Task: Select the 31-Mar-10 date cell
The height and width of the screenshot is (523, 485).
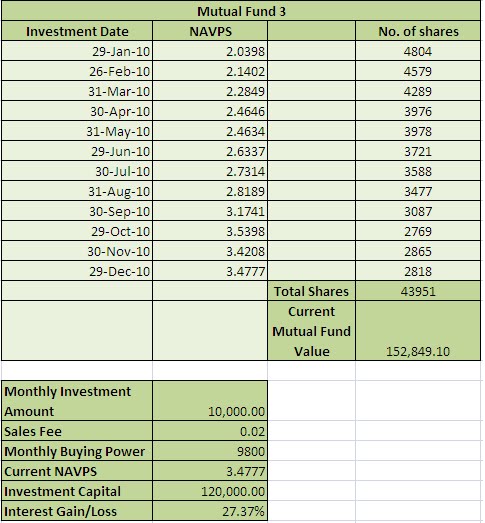Action: (77, 91)
